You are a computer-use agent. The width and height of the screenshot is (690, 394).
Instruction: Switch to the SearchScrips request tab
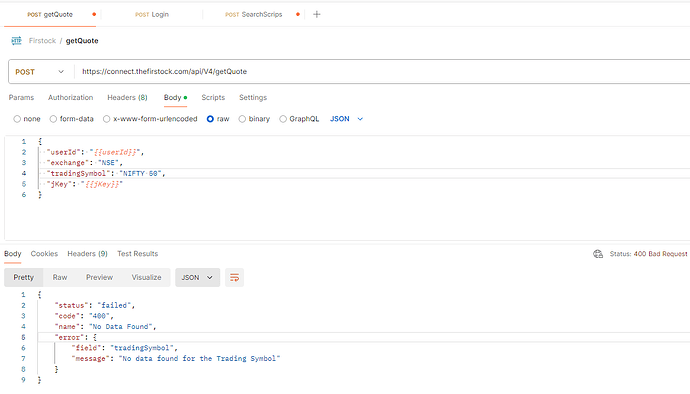253,15
